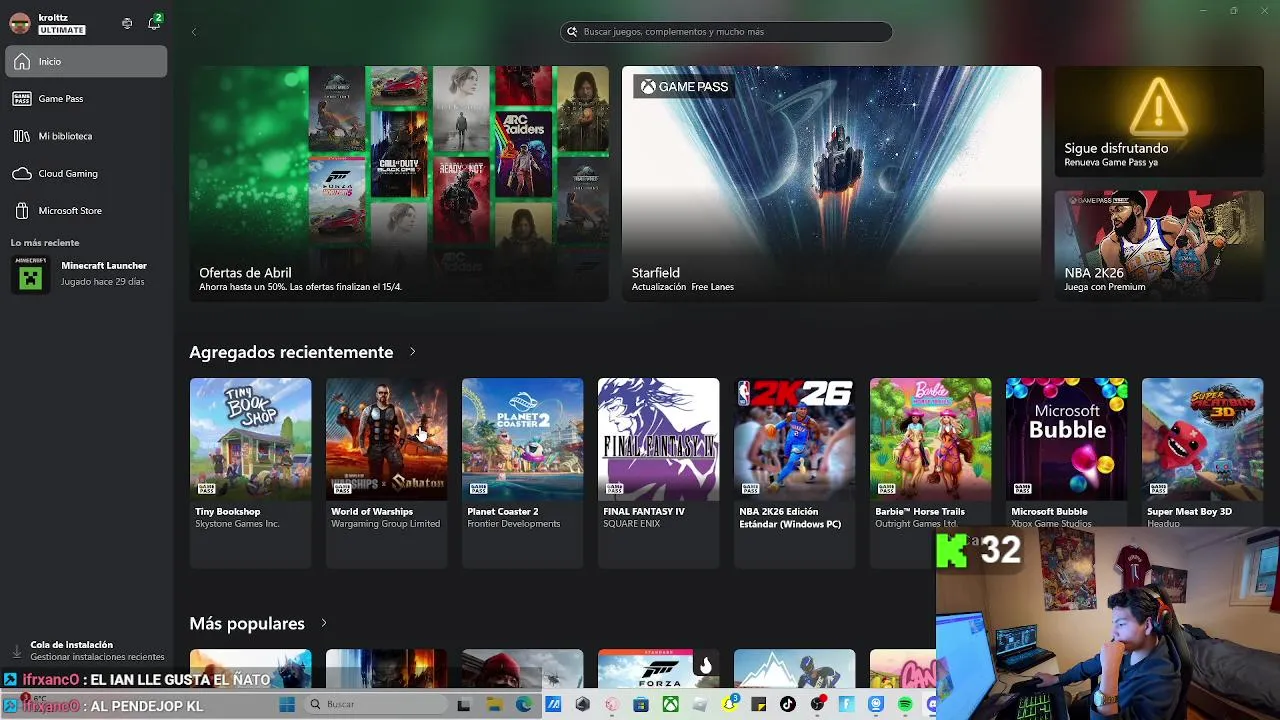This screenshot has width=1280, height=720.
Task: Launch Microsoft Edge from taskbar
Action: [x=525, y=704]
